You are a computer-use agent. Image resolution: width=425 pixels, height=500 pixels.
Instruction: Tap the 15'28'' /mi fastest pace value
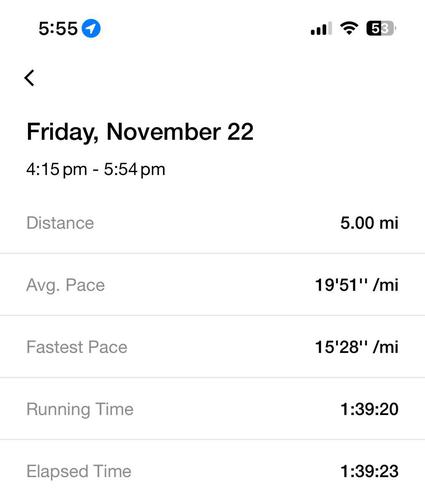click(x=357, y=347)
